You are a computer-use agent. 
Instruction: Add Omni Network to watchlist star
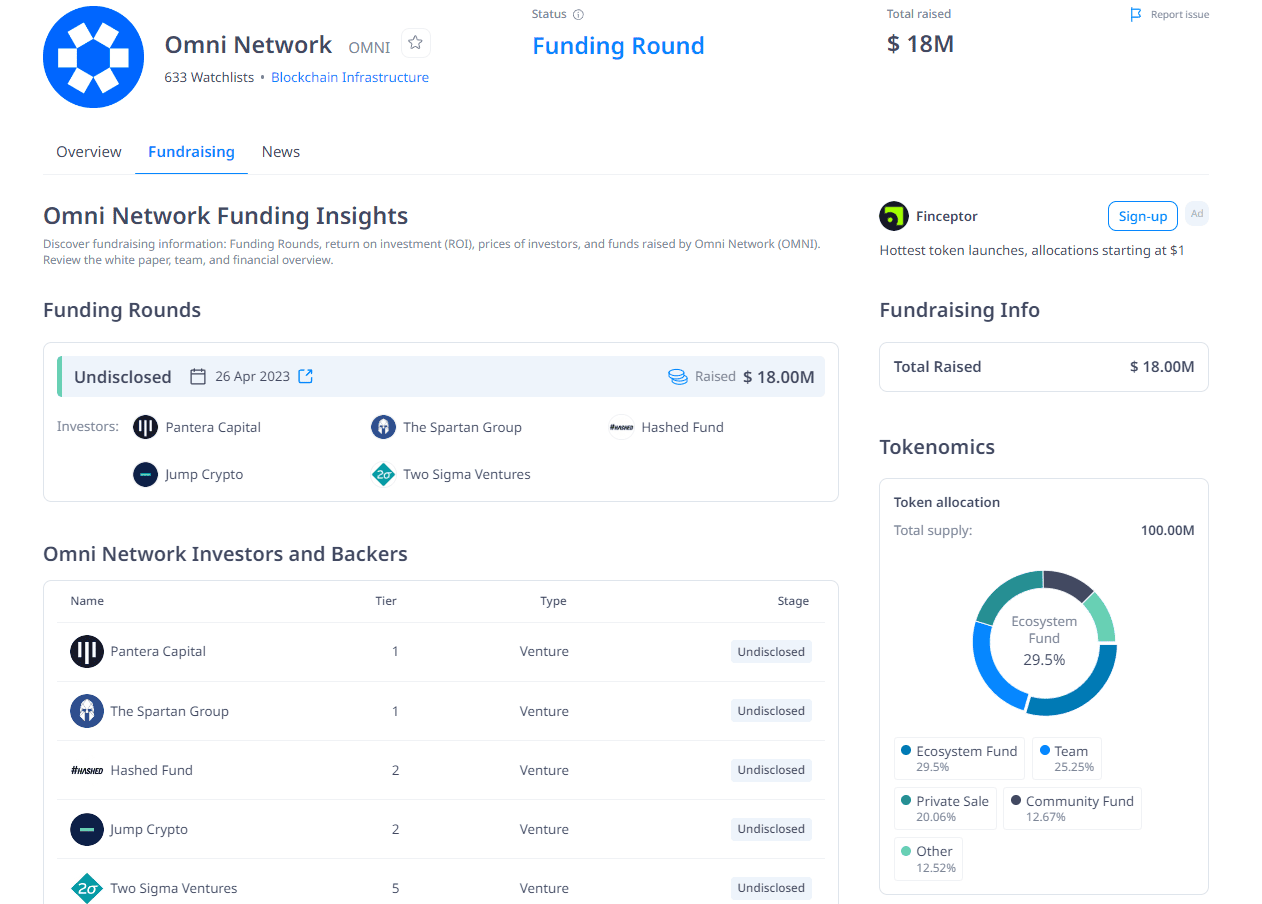[416, 43]
